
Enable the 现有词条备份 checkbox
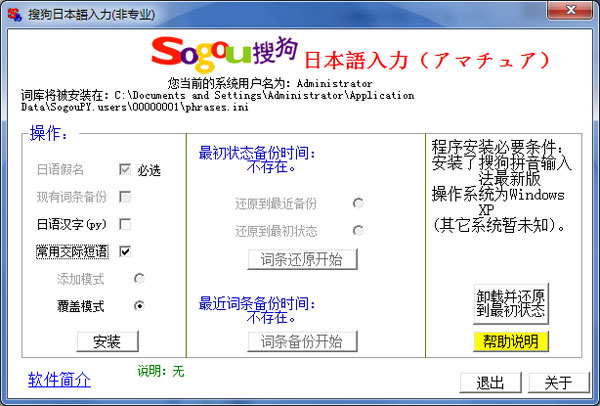(125, 197)
